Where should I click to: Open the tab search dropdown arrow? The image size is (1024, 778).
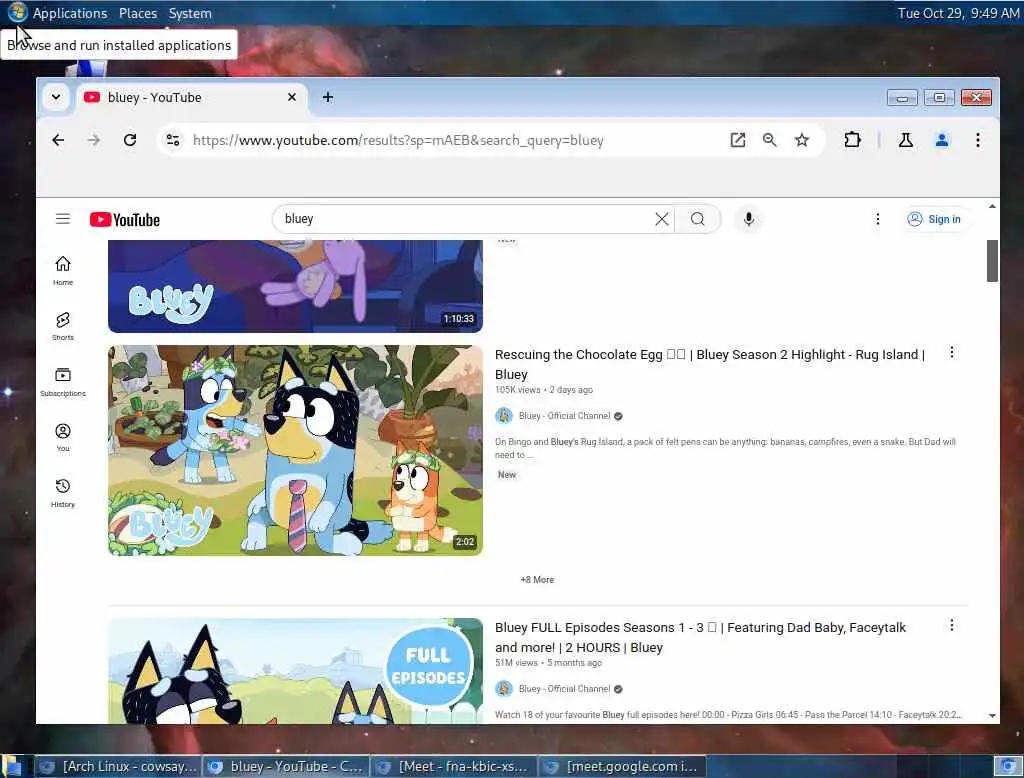click(56, 97)
